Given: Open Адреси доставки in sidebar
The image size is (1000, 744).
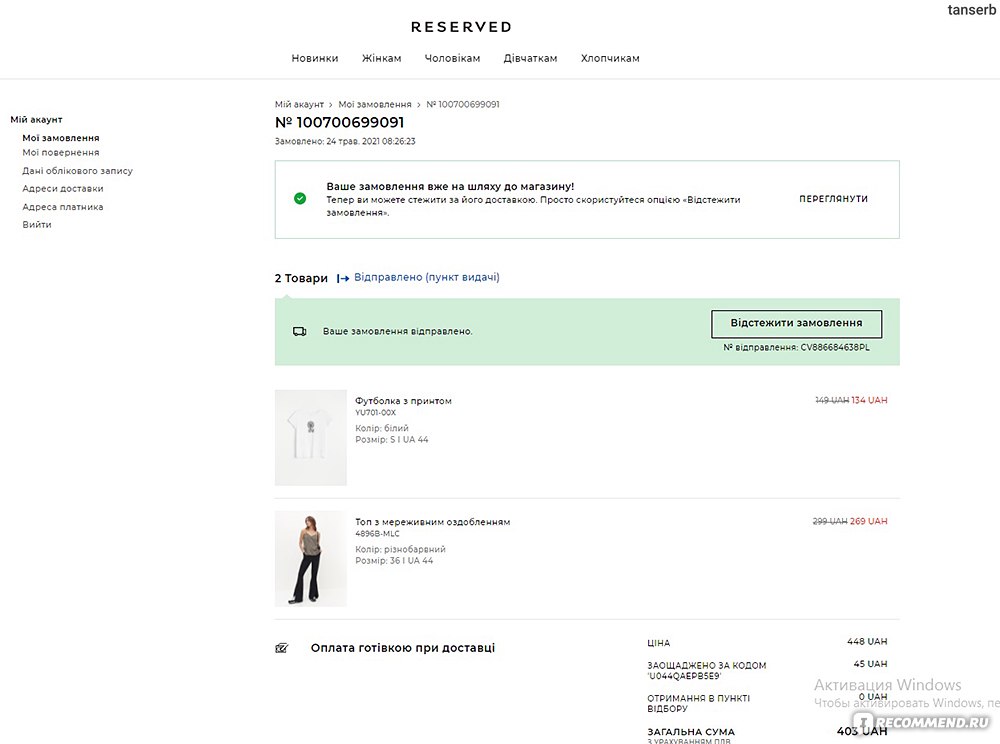Looking at the screenshot, I should click(x=62, y=189).
